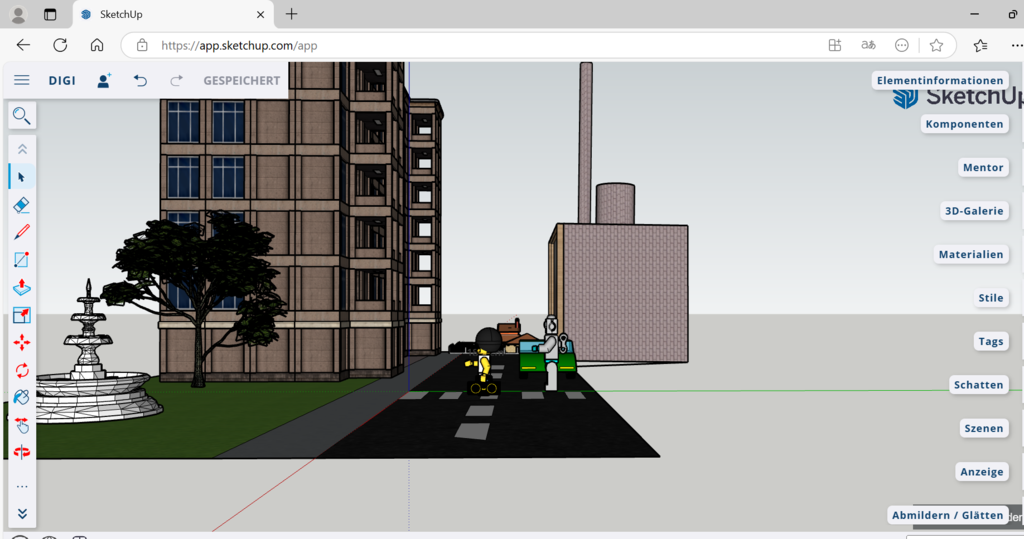1024x539 pixels.
Task: Open the hamburger main menu
Action: coord(21,81)
